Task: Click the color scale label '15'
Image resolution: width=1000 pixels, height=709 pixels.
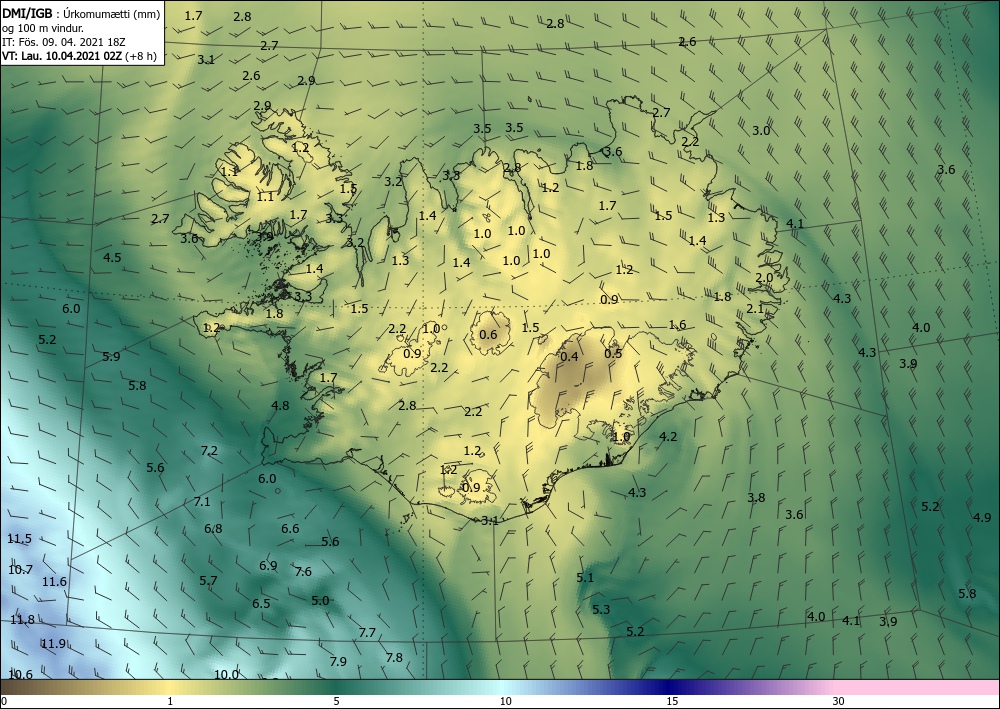Action: click(672, 701)
